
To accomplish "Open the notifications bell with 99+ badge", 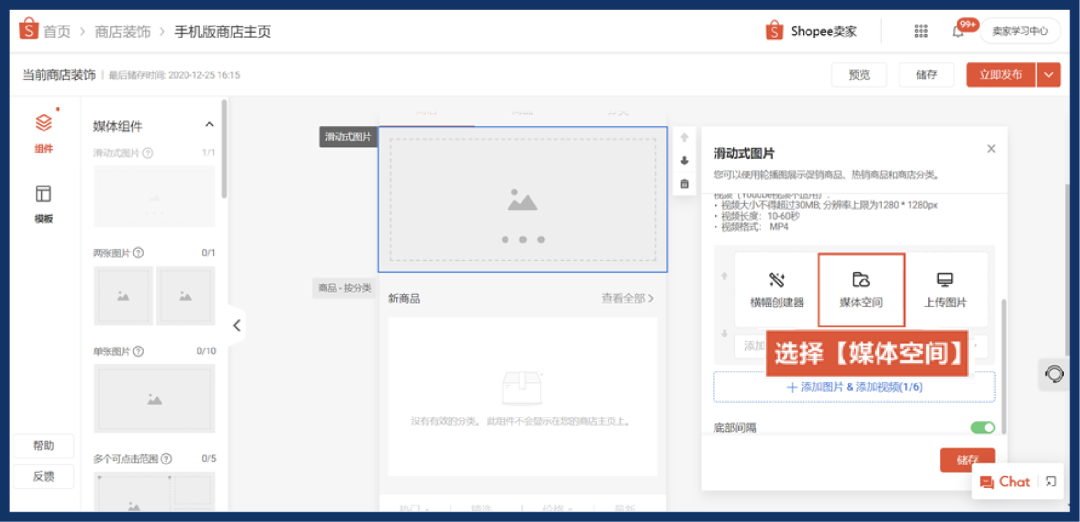I will click(958, 31).
